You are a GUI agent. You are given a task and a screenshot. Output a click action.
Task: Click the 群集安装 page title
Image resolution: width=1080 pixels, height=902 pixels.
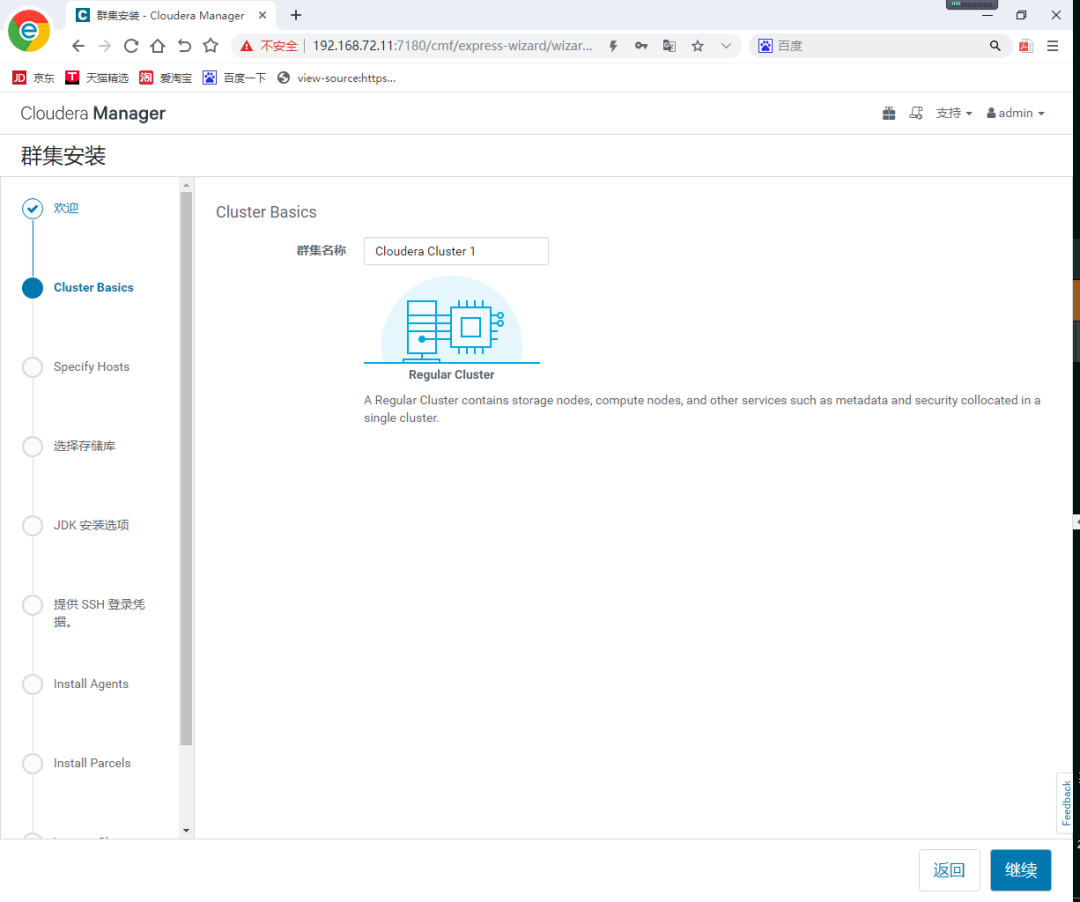coord(63,156)
